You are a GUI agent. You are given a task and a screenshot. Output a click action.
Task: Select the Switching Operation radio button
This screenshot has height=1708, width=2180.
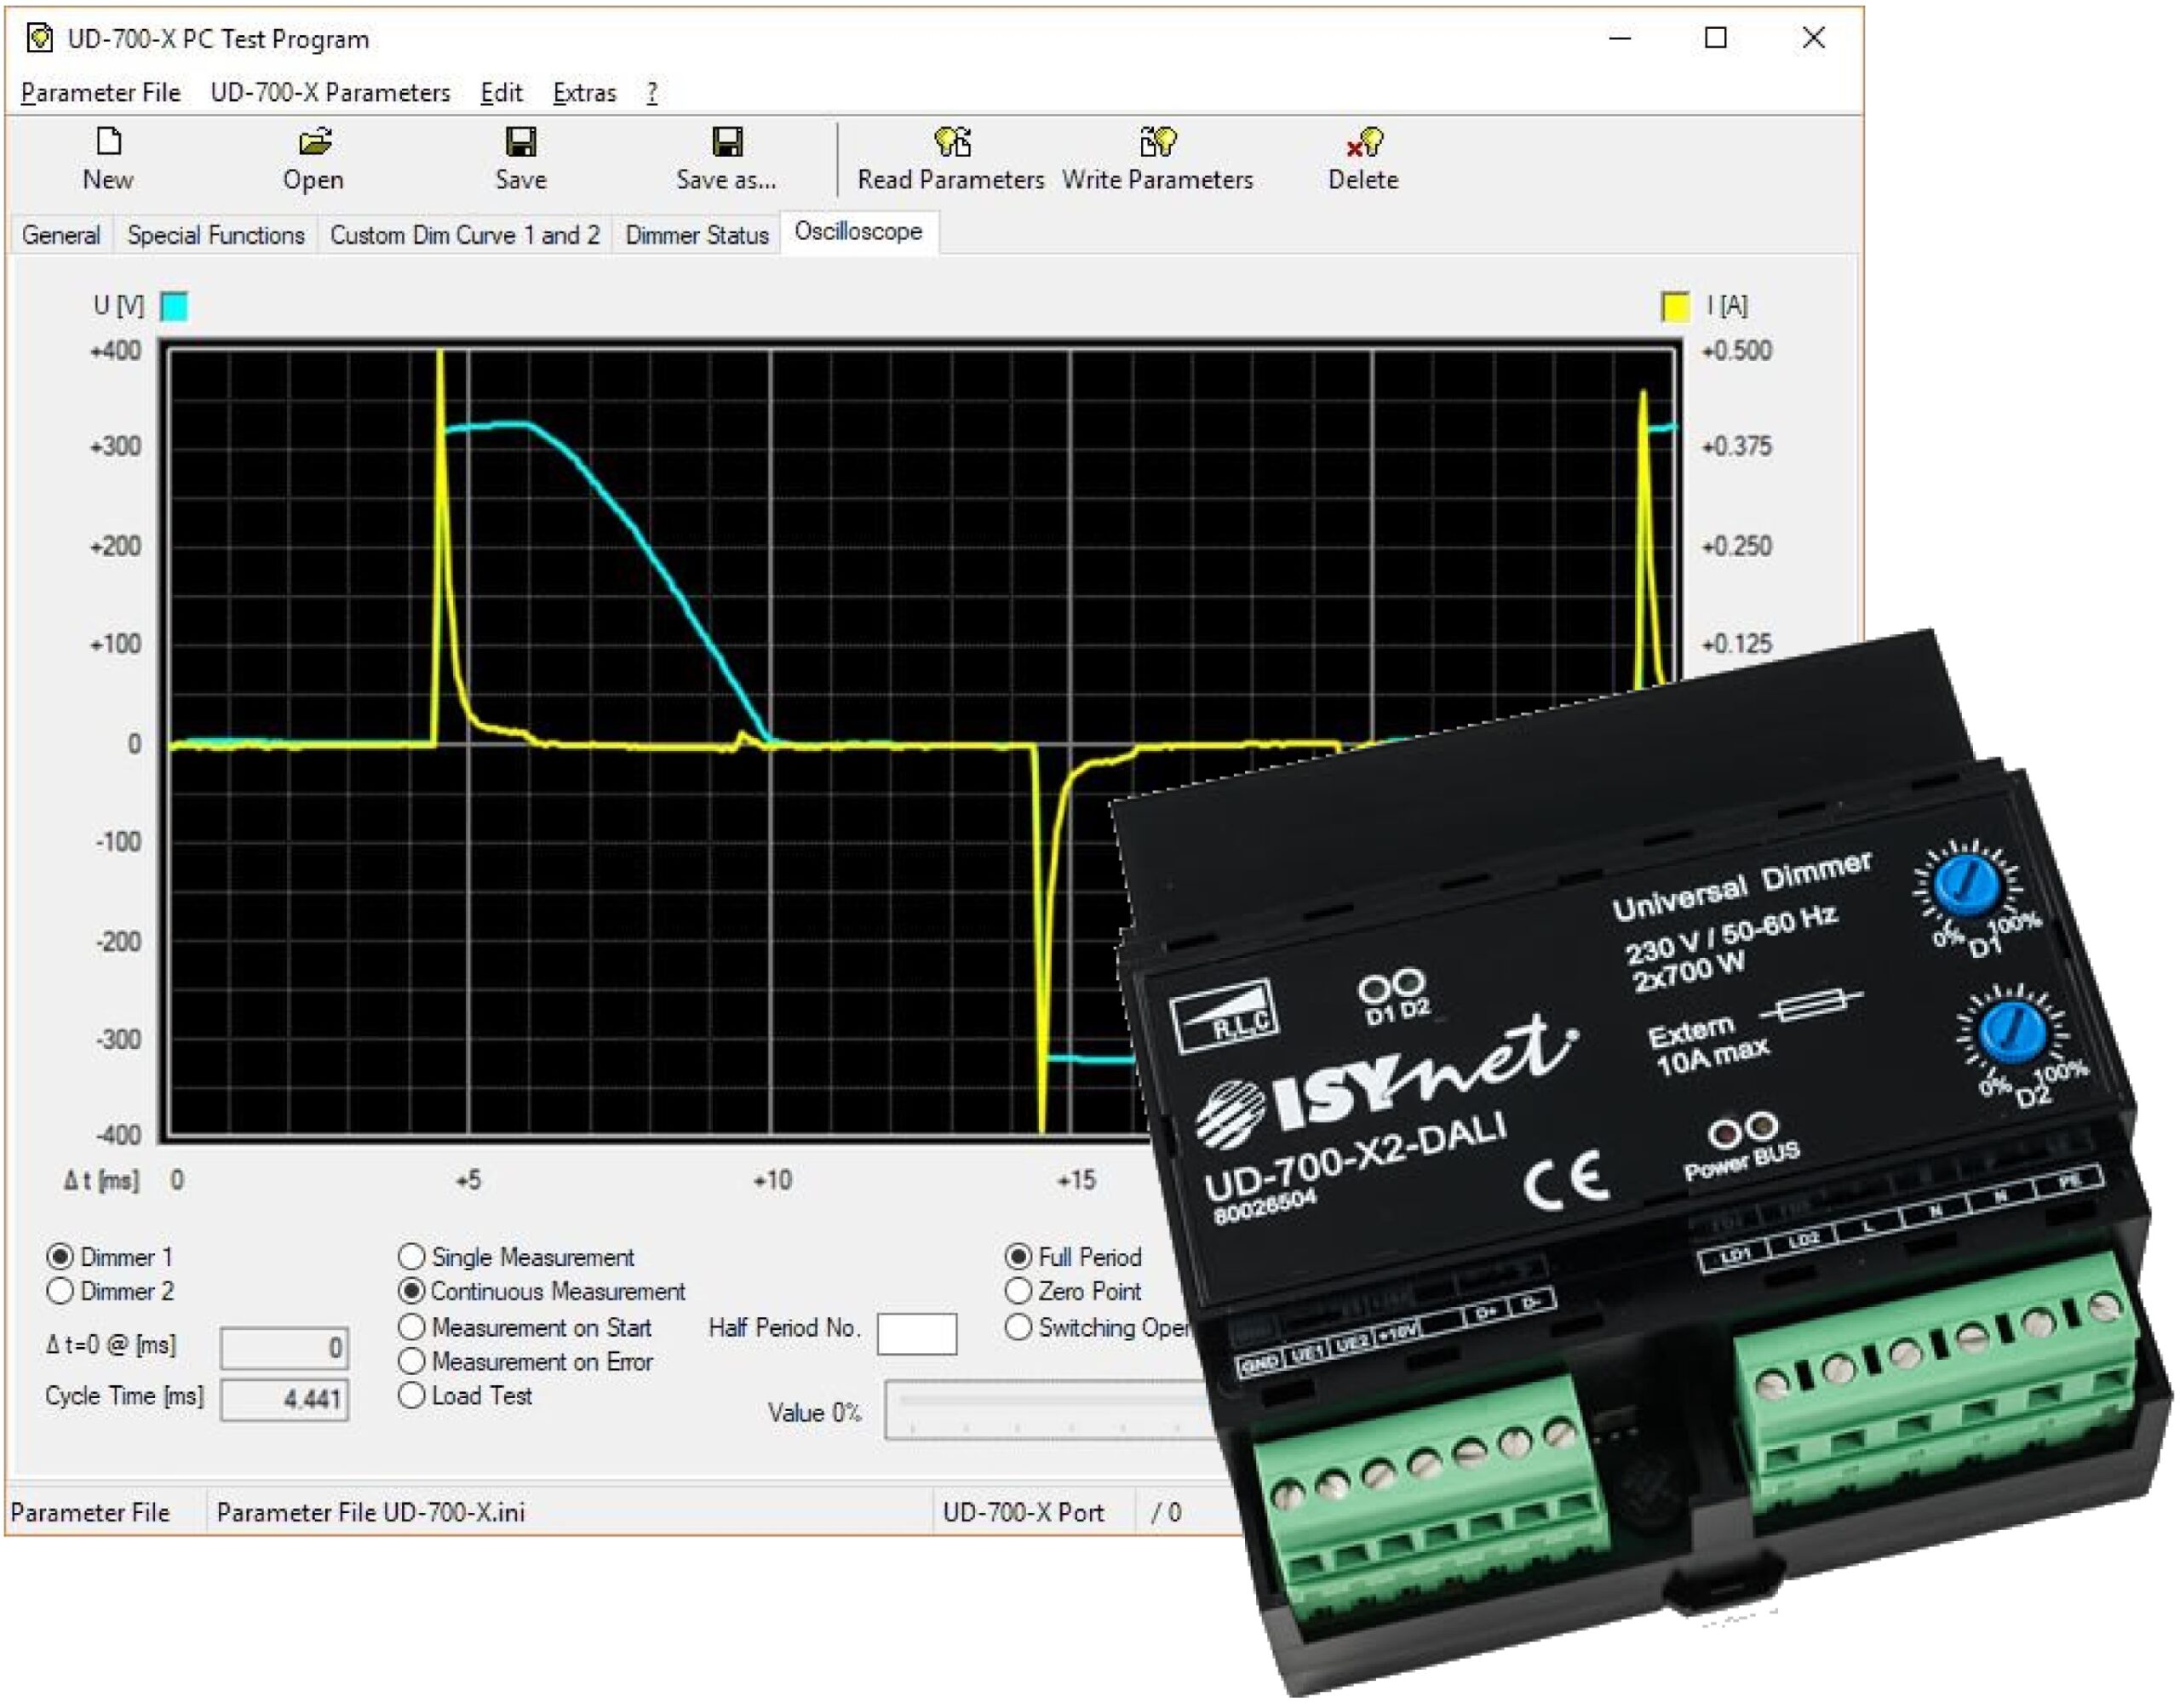coord(1018,1327)
